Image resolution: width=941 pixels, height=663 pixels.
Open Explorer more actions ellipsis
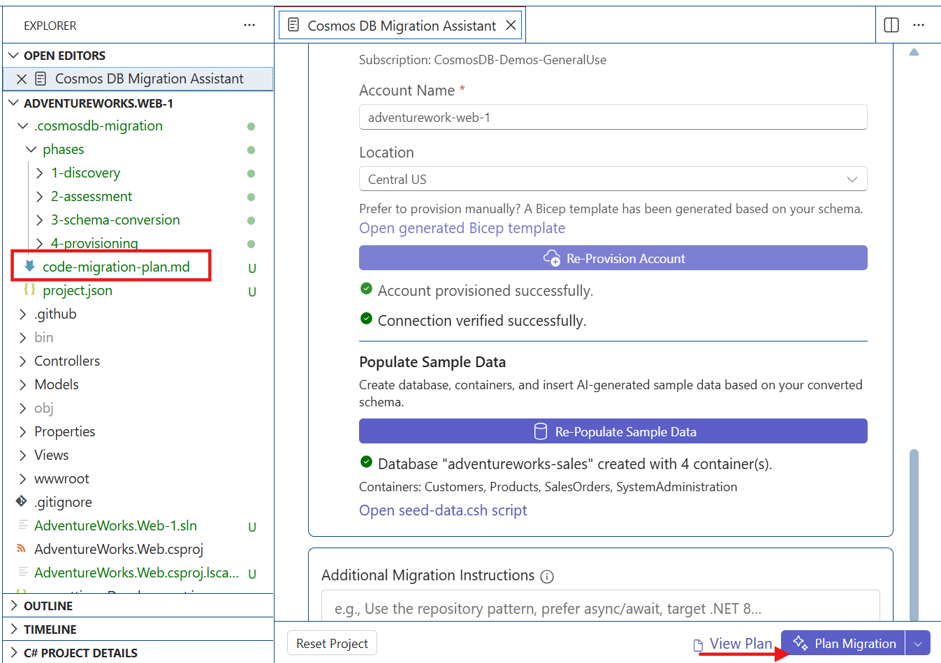click(x=249, y=25)
